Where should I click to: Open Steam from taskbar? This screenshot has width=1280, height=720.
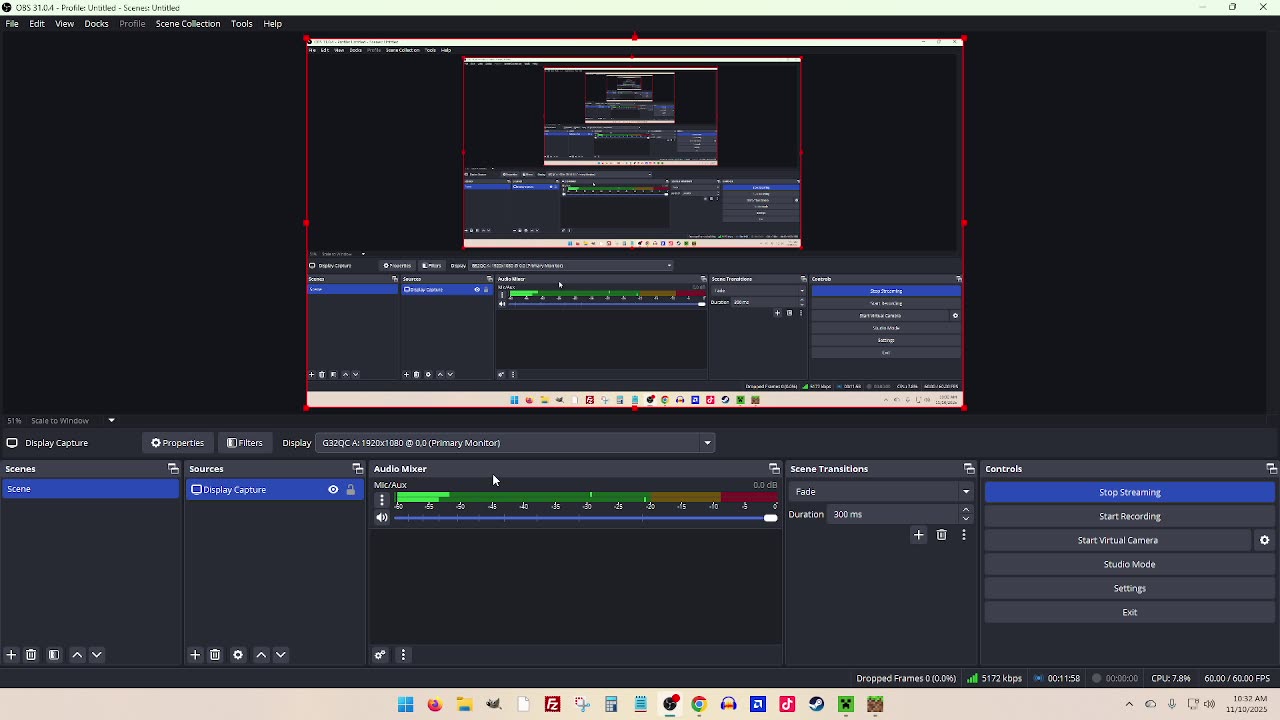816,705
